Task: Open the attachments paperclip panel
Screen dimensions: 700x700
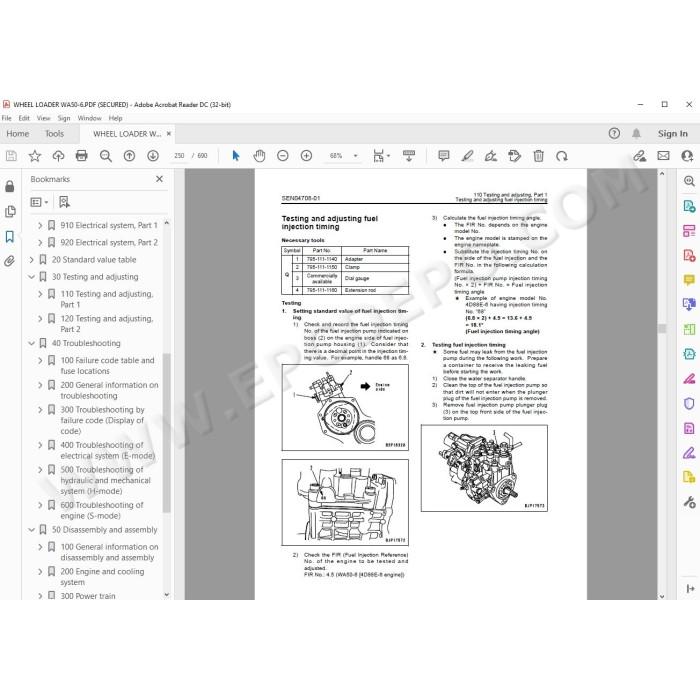Action: (9, 261)
